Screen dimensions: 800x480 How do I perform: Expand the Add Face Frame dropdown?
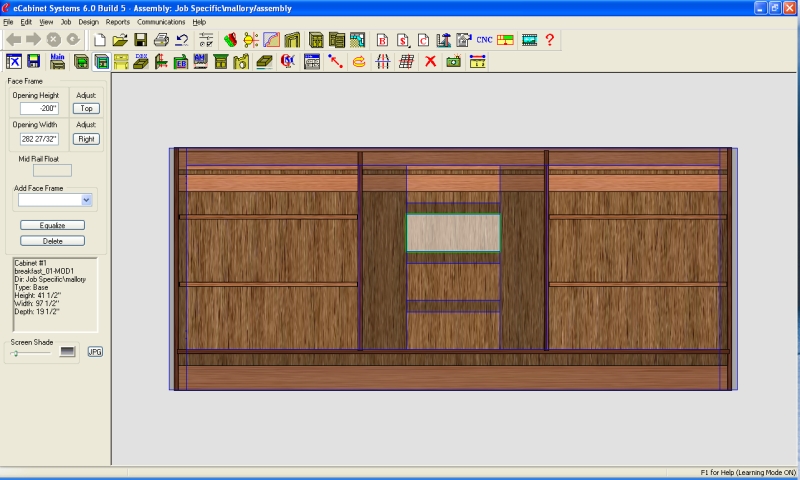click(86, 200)
